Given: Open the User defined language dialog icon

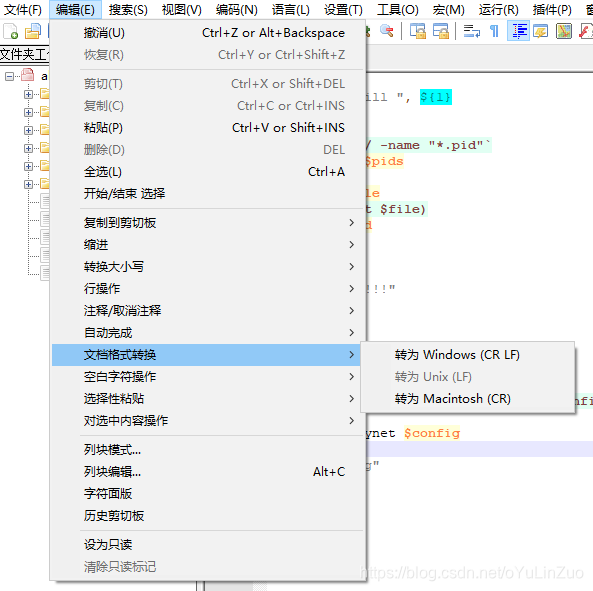Looking at the screenshot, I should coord(541,31).
